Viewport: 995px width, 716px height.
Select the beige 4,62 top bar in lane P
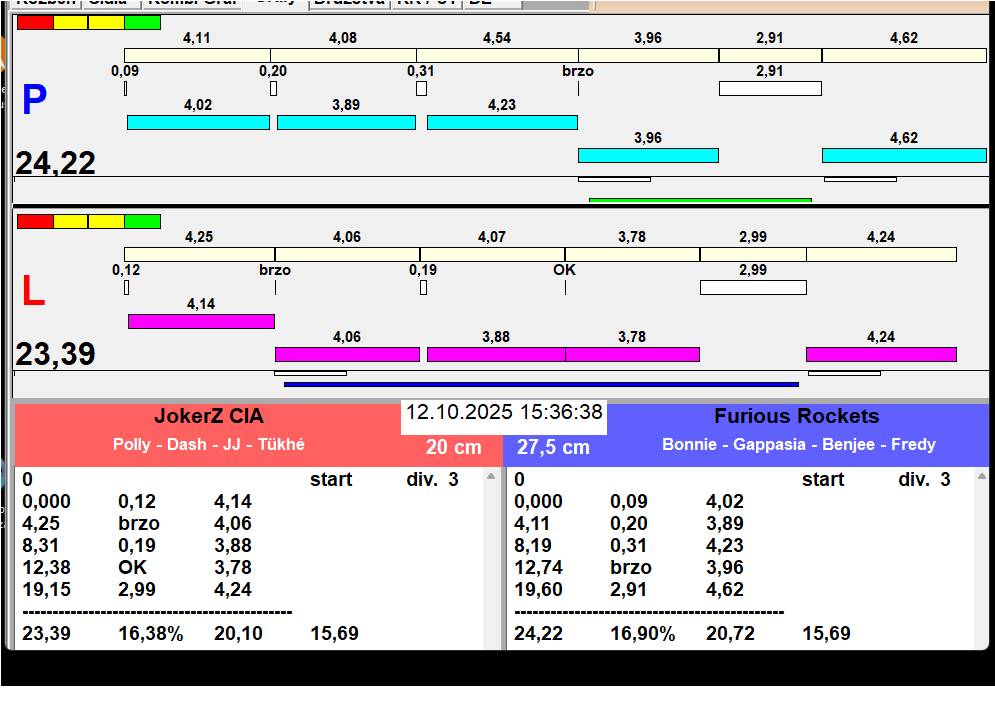click(904, 55)
